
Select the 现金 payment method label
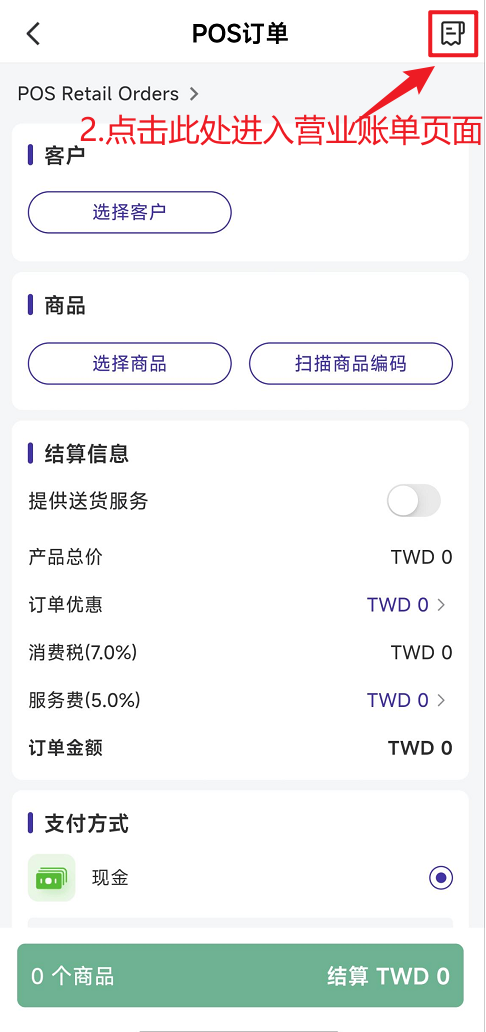click(x=110, y=877)
